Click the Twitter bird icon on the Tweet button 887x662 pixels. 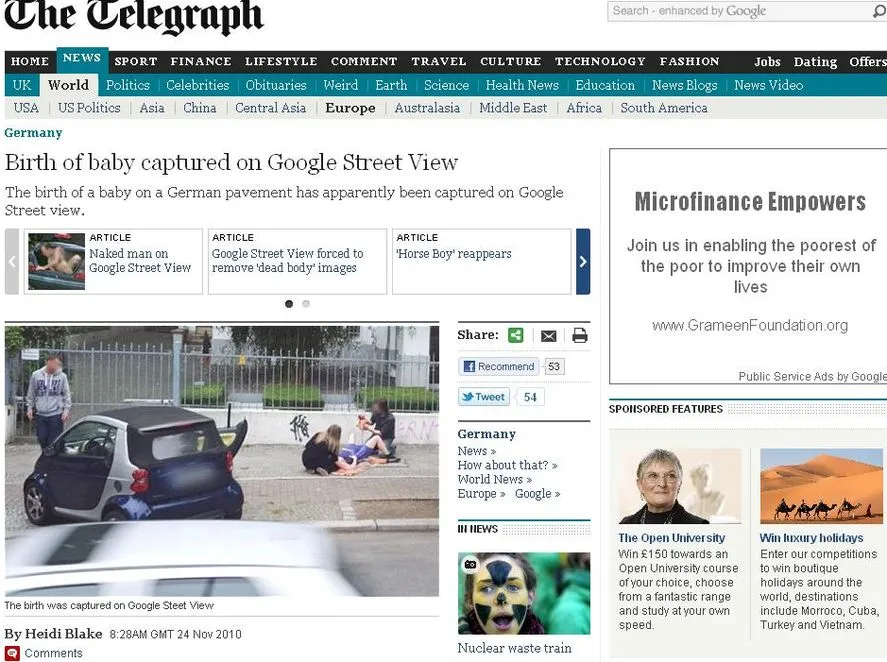tap(468, 397)
